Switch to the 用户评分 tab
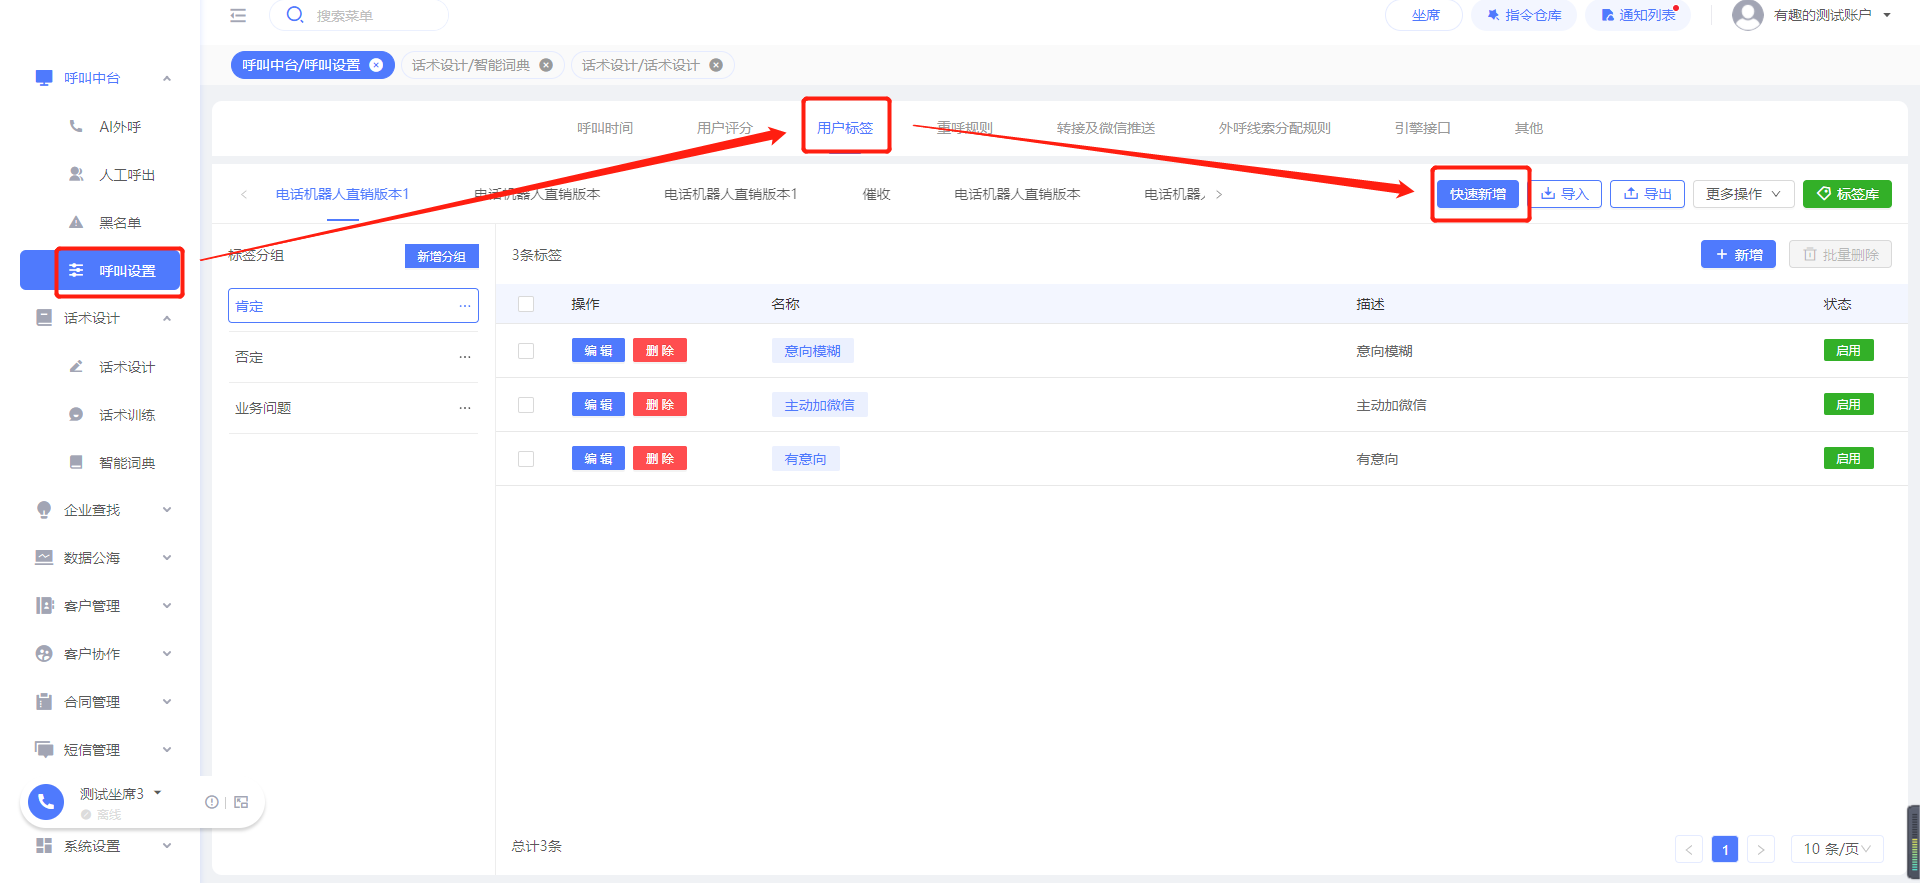This screenshot has height=883, width=1920. click(x=724, y=128)
